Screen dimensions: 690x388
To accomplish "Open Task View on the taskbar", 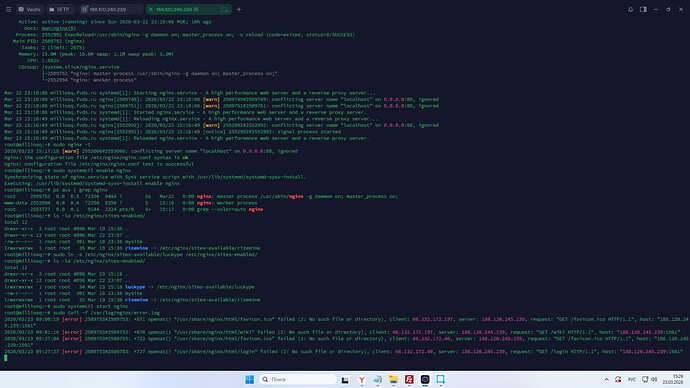I will tap(345, 380).
